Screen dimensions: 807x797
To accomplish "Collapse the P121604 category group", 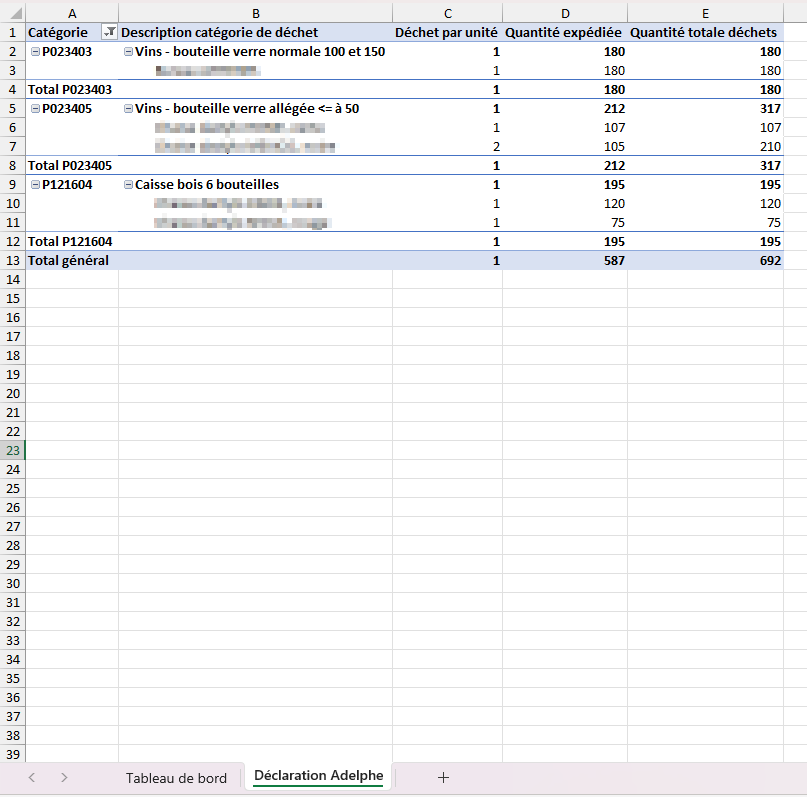I will click(35, 185).
